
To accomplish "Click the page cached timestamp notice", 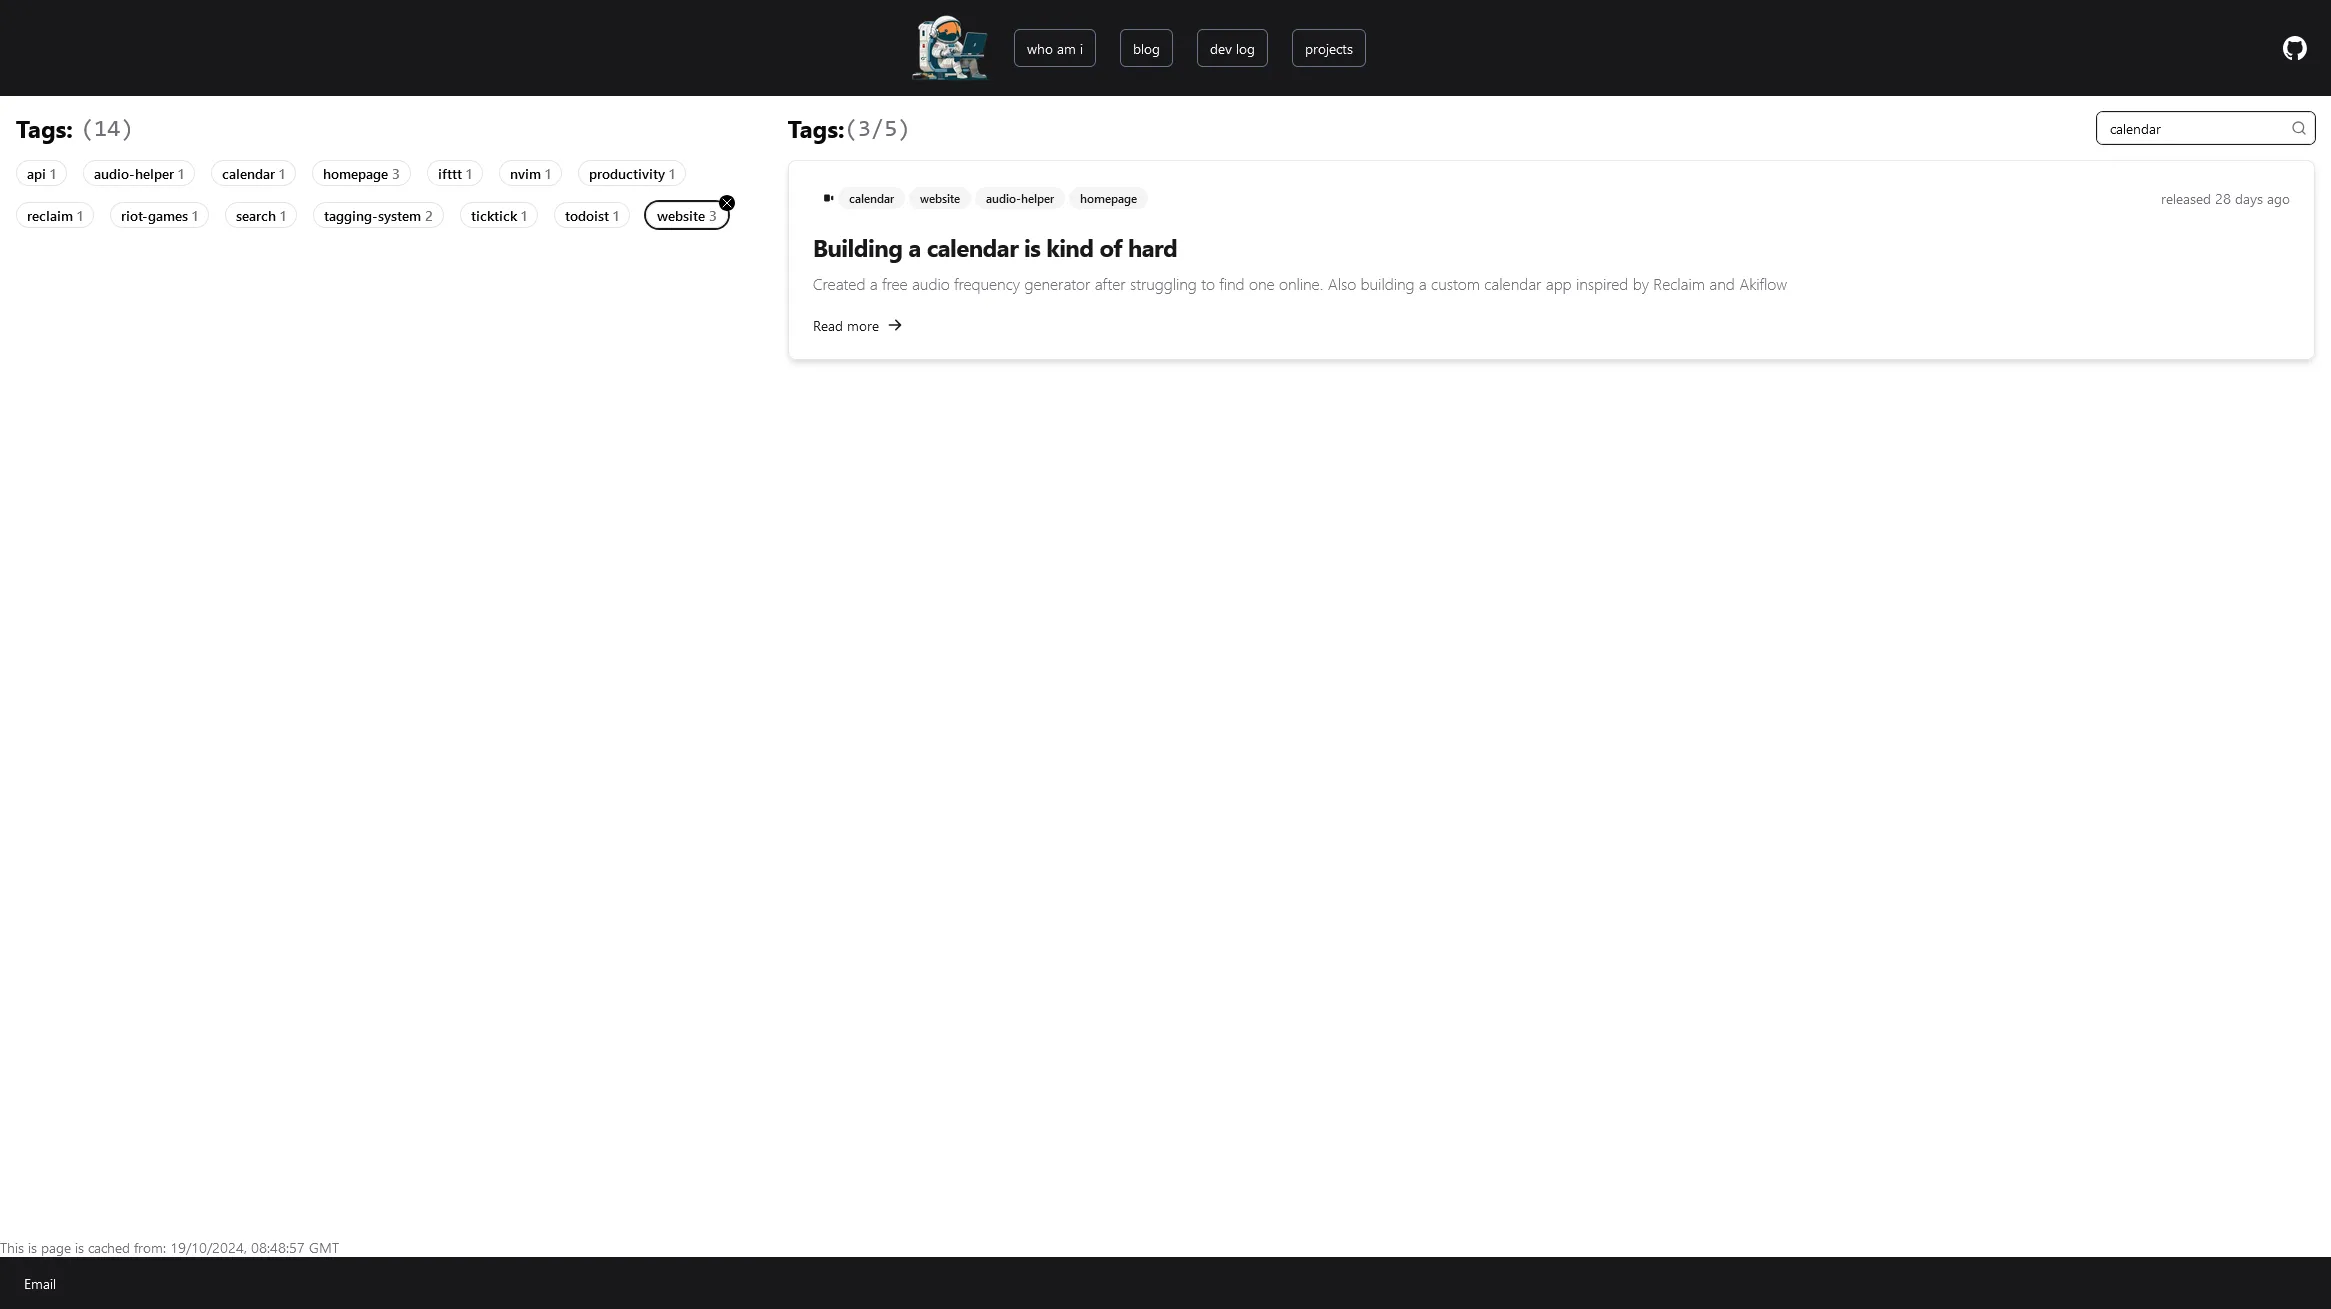I will click(170, 1248).
